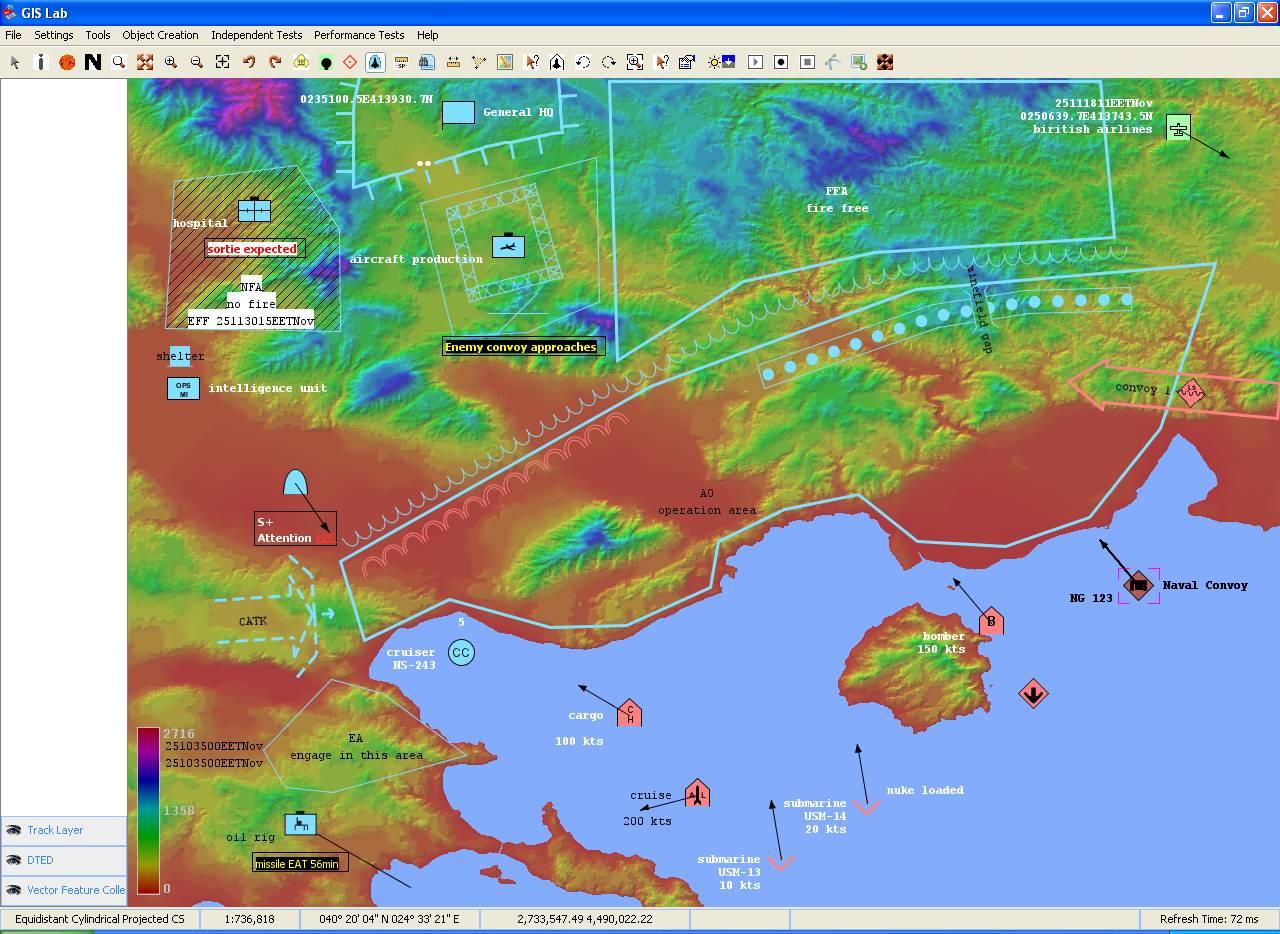Click the Equidistant Cylindrical Projected CS status
1280x934 pixels.
coord(100,919)
